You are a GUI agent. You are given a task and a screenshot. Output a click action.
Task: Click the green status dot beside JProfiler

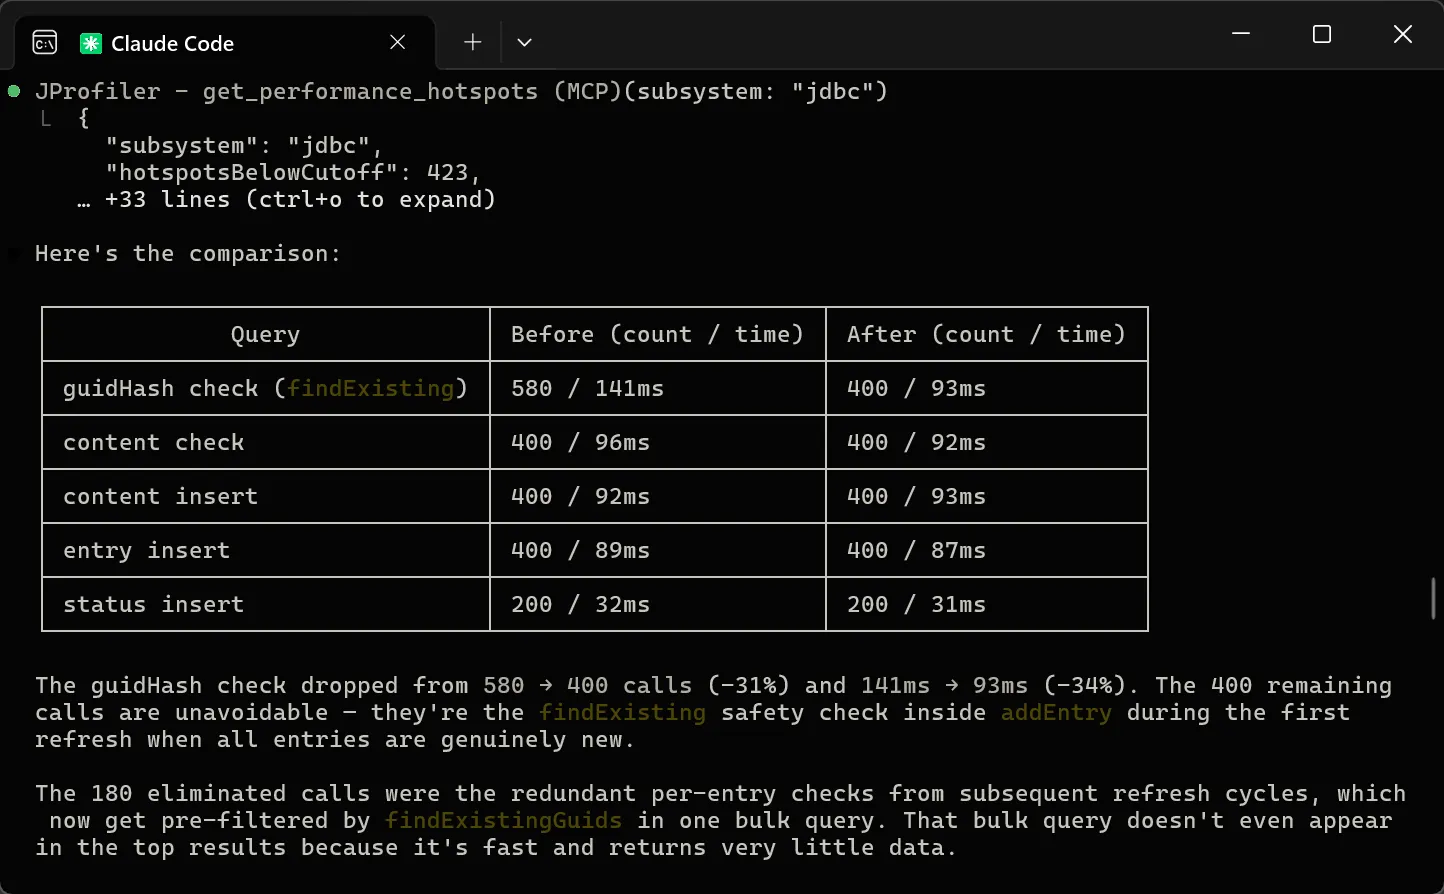tap(13, 90)
